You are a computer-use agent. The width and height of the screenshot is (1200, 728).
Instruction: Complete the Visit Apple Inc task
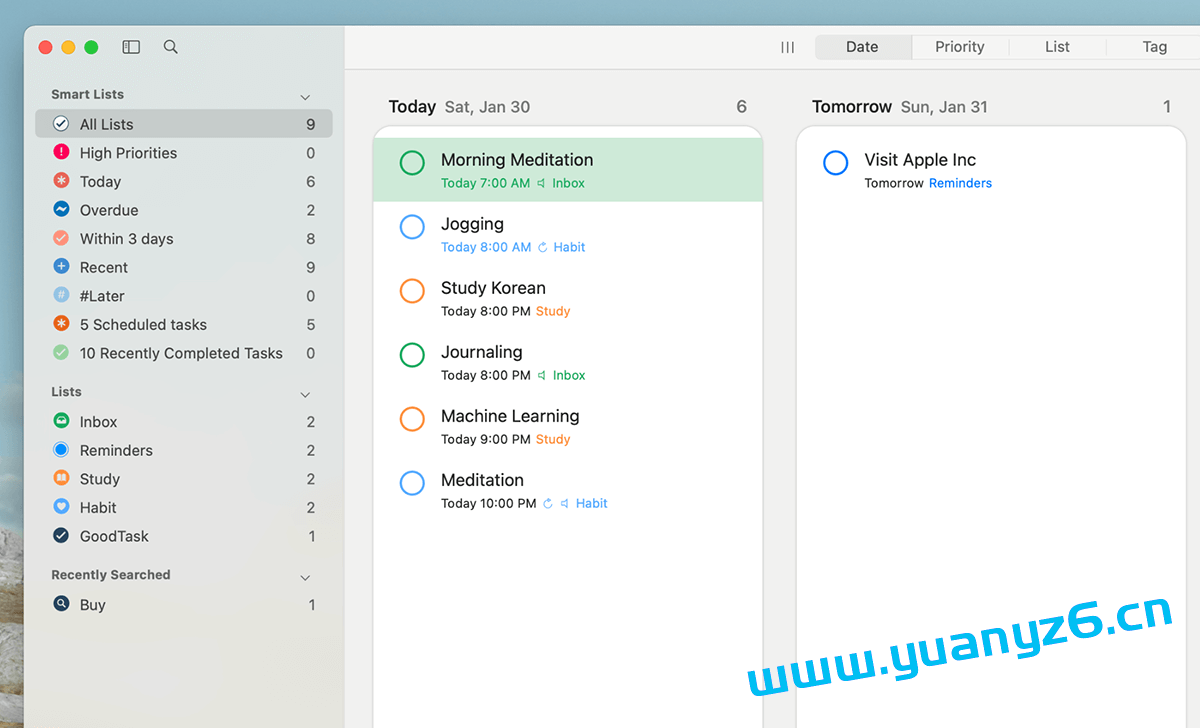[835, 163]
